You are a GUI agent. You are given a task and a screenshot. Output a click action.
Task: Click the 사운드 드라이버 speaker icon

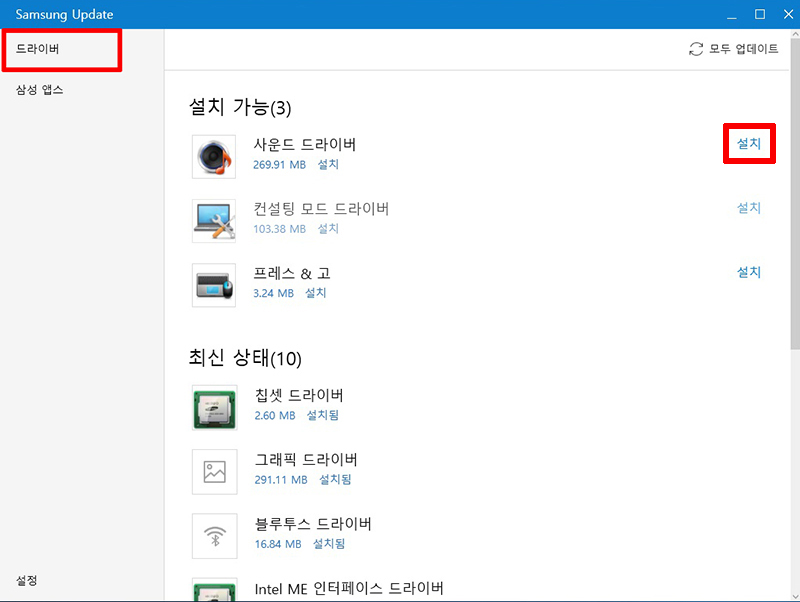pos(214,157)
